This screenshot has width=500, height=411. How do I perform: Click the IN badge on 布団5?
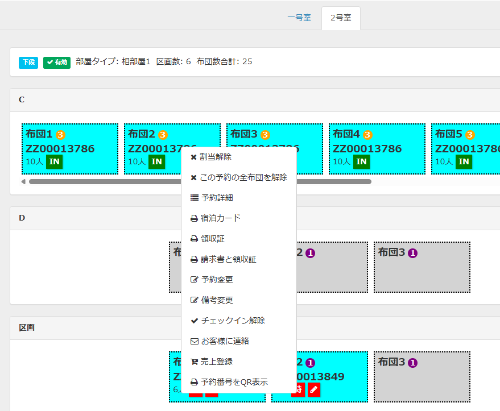click(464, 162)
